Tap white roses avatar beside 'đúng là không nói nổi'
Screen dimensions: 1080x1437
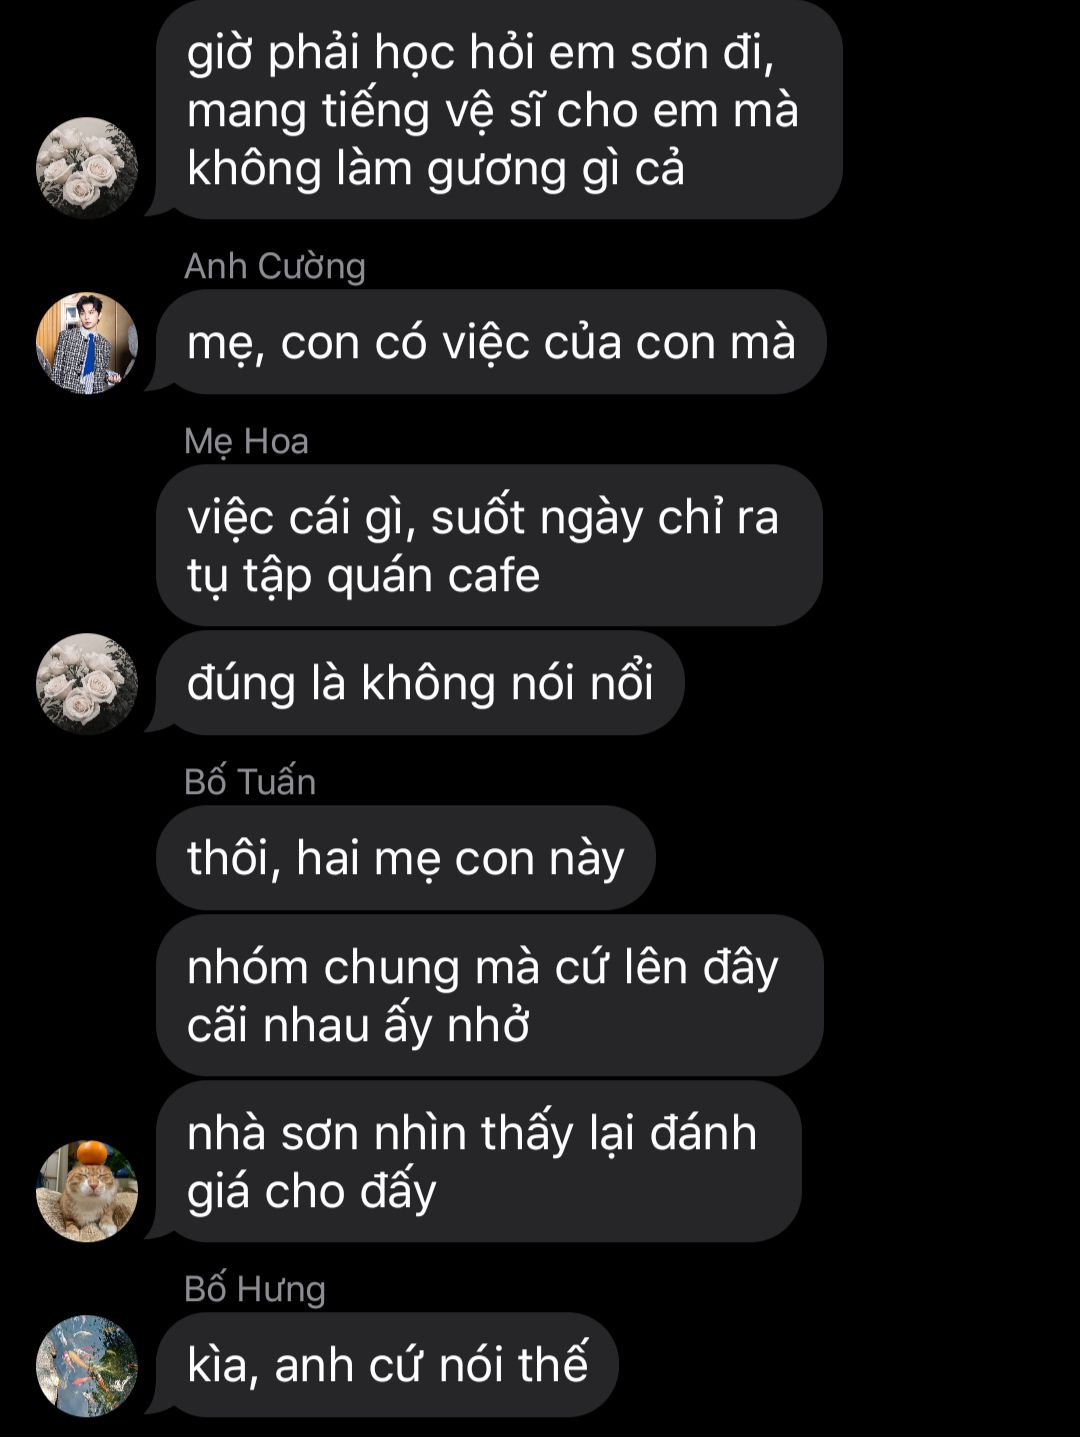coord(87,684)
